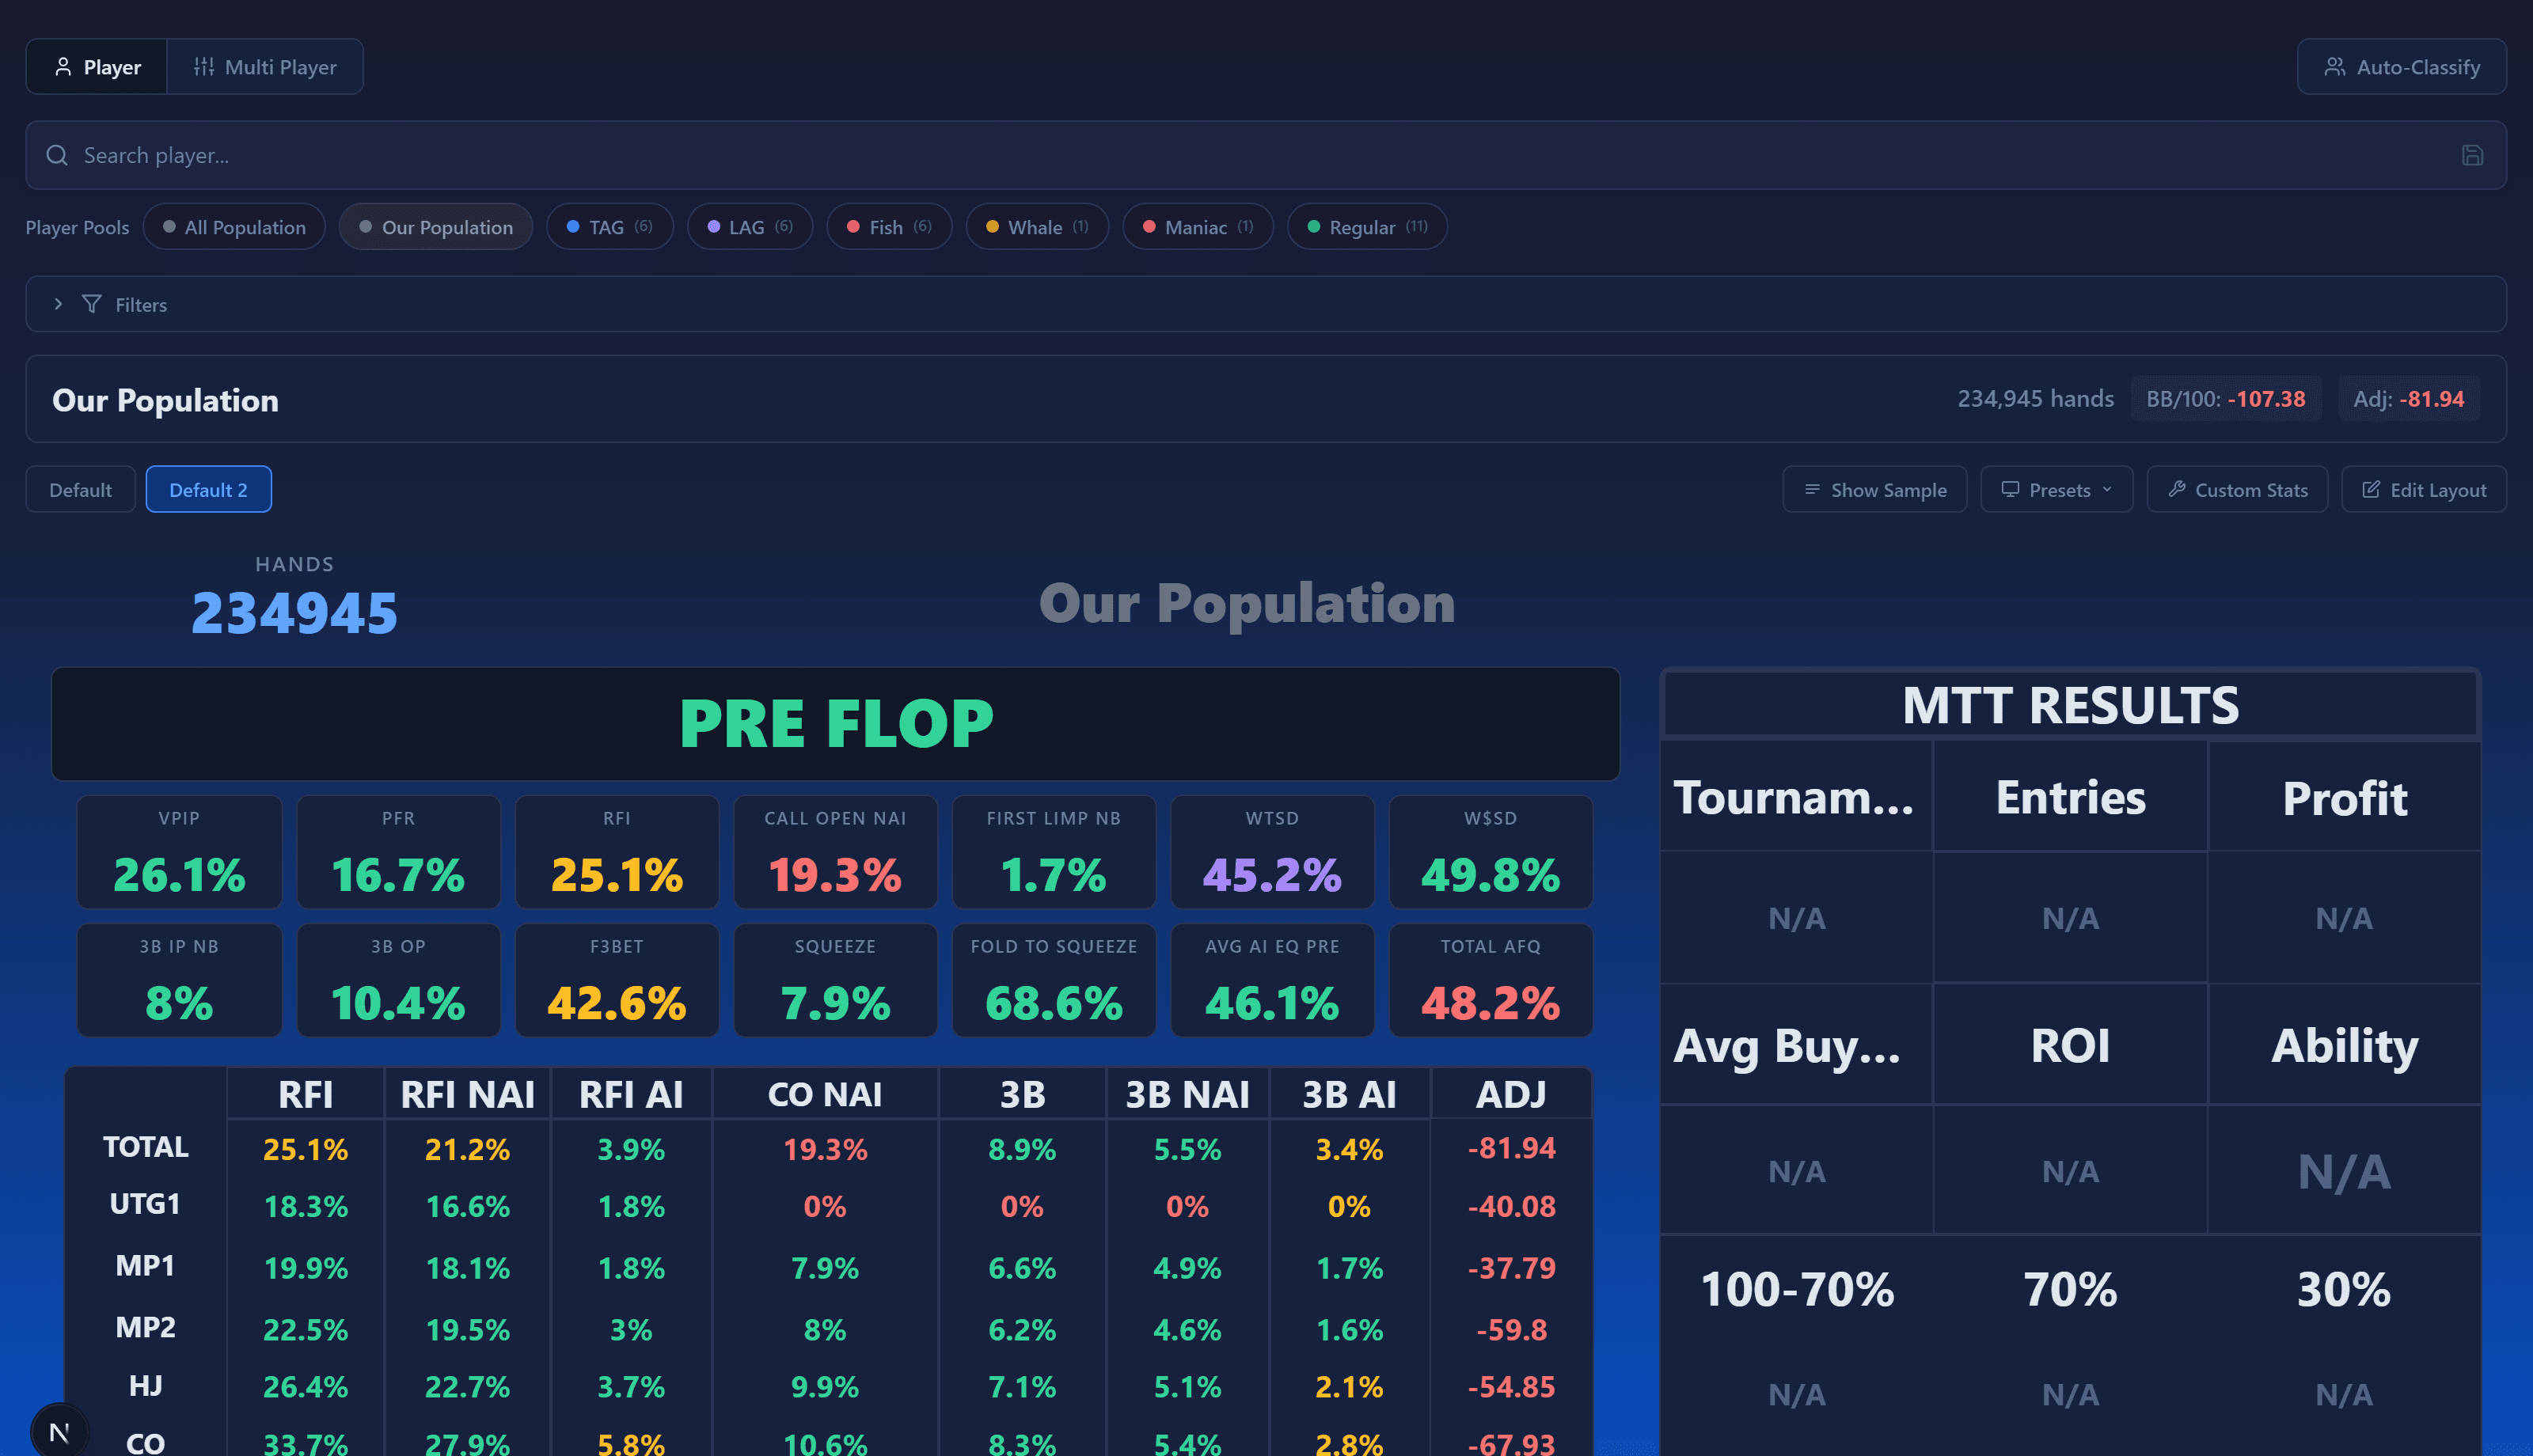Click the Player person icon
The width and height of the screenshot is (2533, 1456).
[x=63, y=67]
